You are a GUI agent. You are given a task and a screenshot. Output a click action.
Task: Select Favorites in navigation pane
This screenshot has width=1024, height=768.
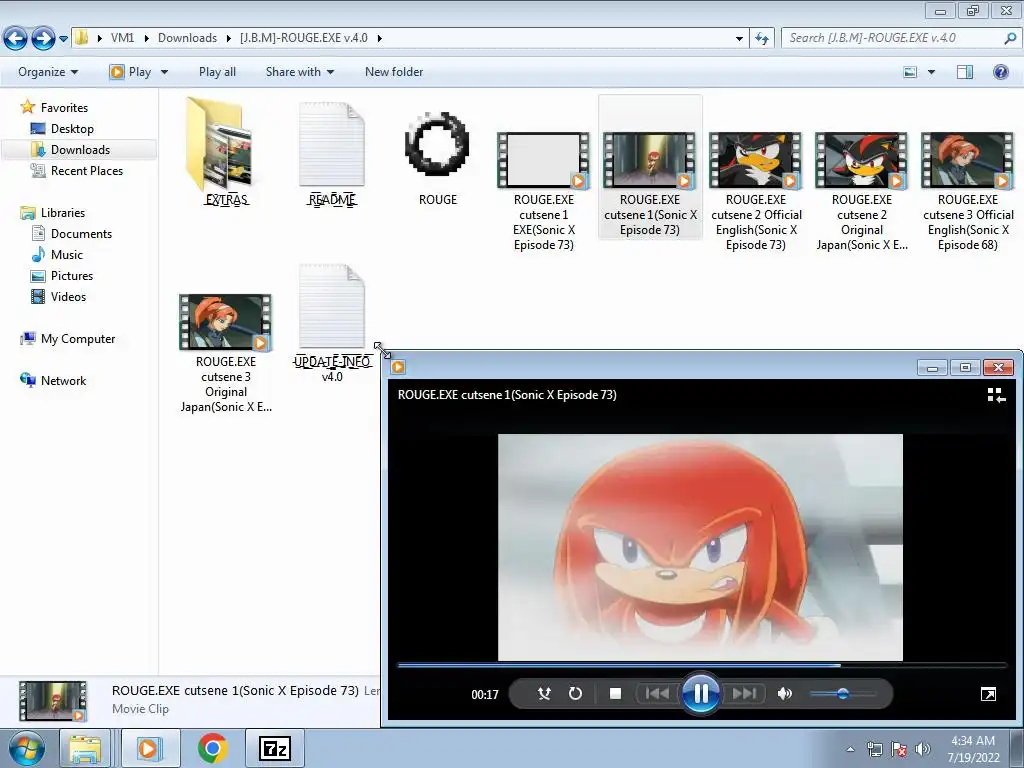click(64, 108)
